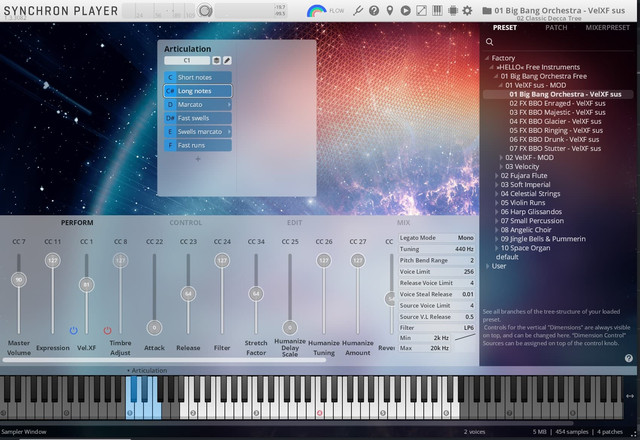Collapse the Factory tree node
Screen dimensions: 640x440
click(x=487, y=58)
